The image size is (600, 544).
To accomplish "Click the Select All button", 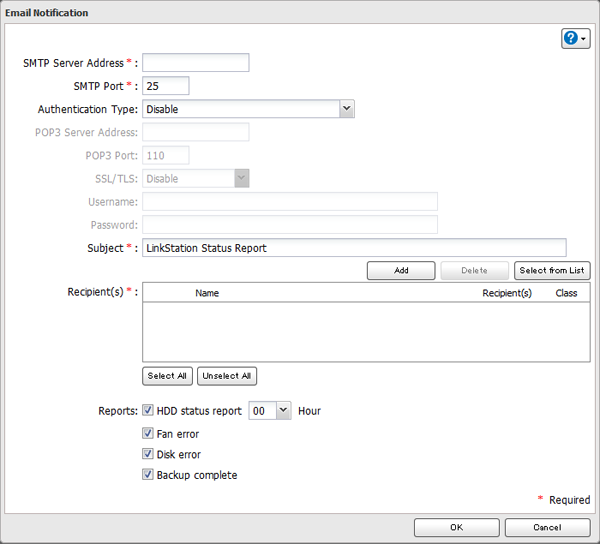I will [x=167, y=376].
